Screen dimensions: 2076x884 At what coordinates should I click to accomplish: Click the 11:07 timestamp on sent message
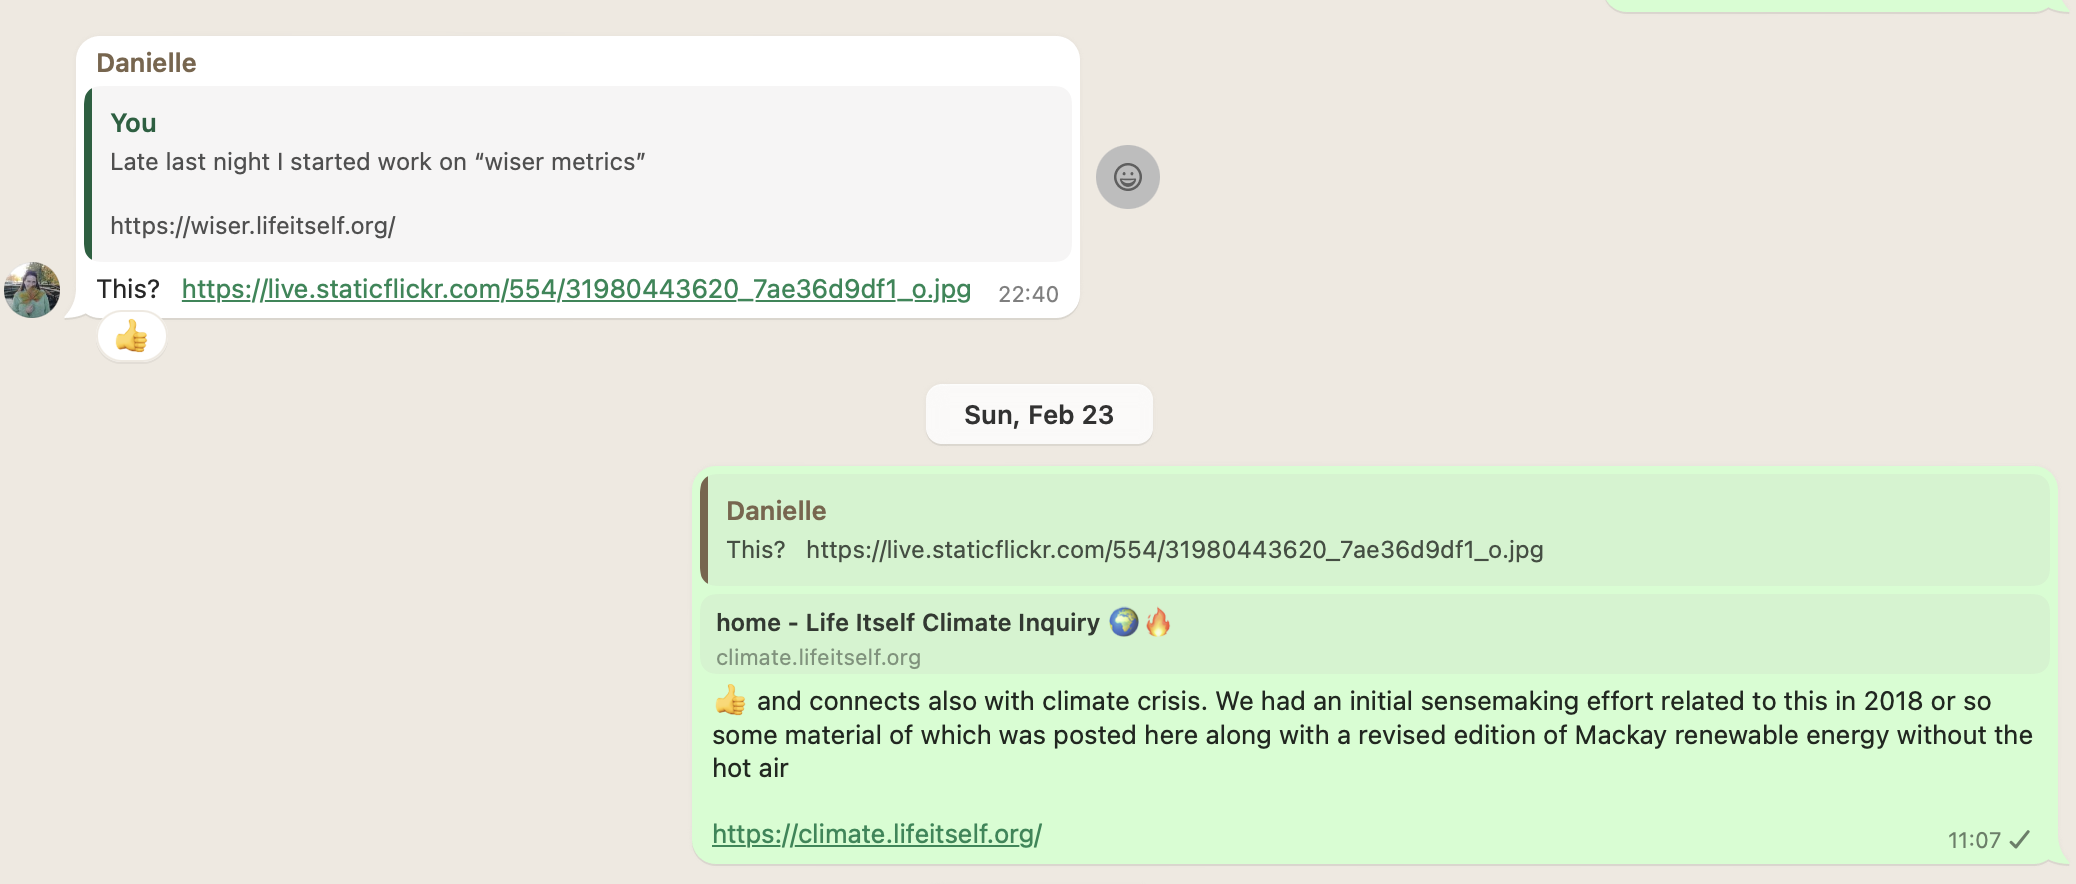(1974, 840)
